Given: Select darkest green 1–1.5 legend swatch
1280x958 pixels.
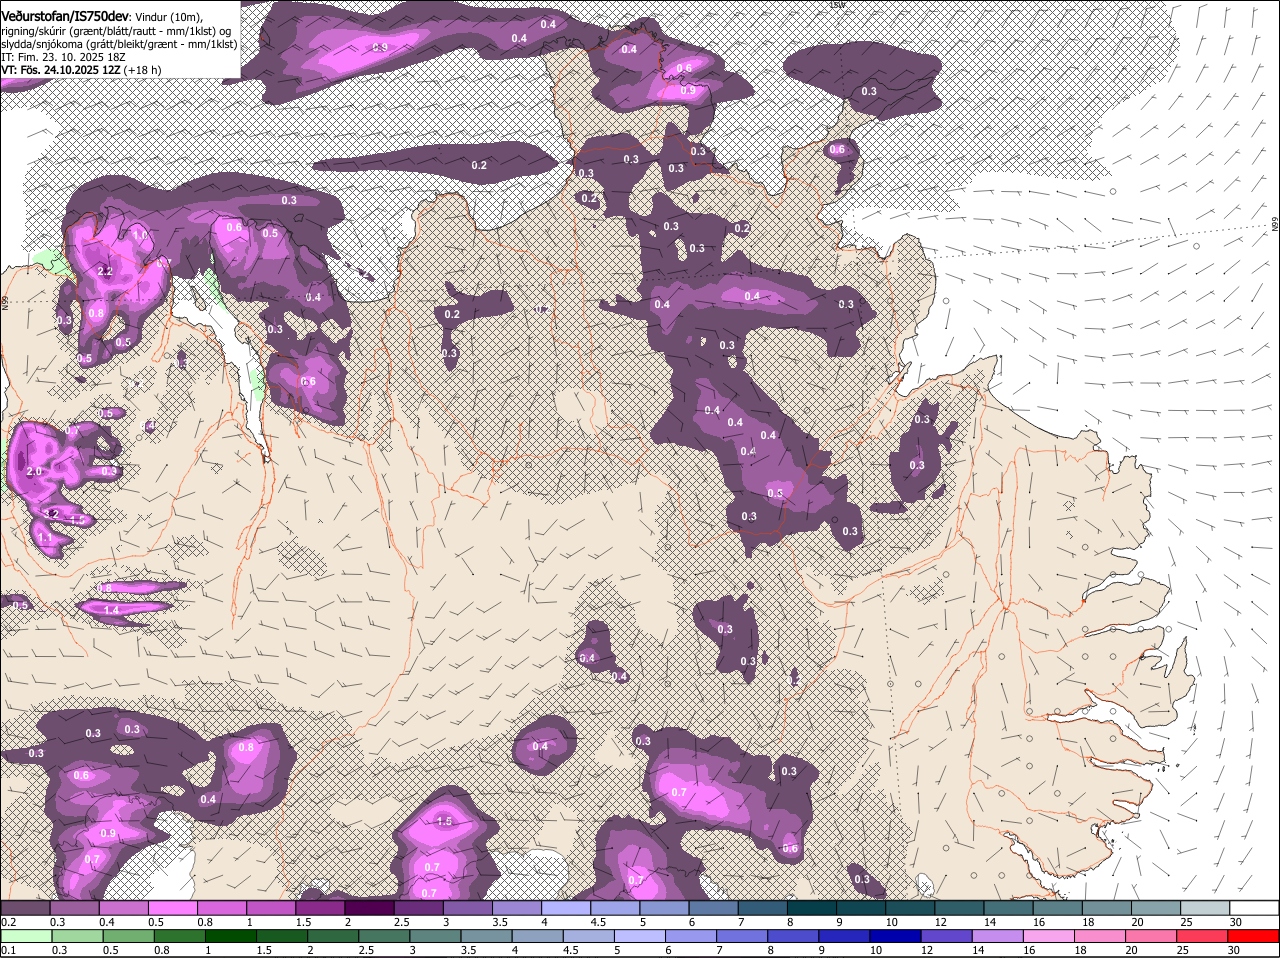Looking at the screenshot, I should (231, 937).
